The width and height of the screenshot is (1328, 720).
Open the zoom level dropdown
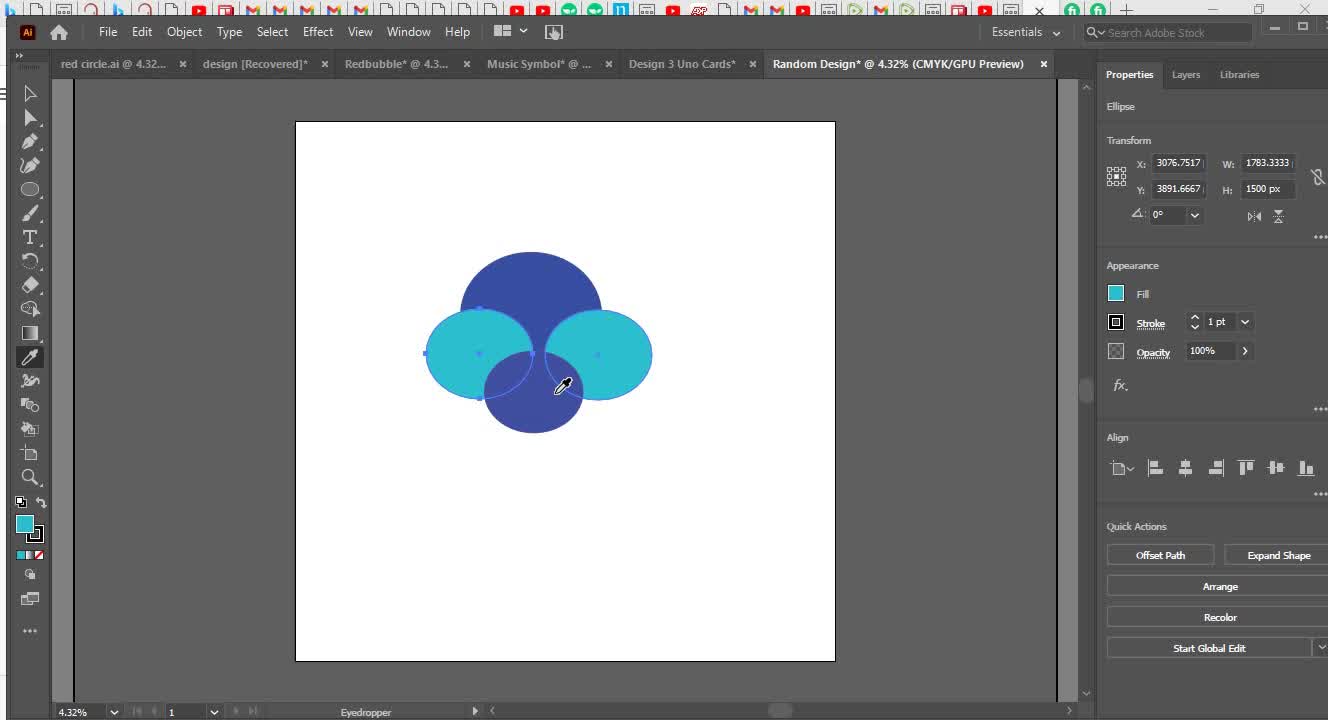(113, 712)
